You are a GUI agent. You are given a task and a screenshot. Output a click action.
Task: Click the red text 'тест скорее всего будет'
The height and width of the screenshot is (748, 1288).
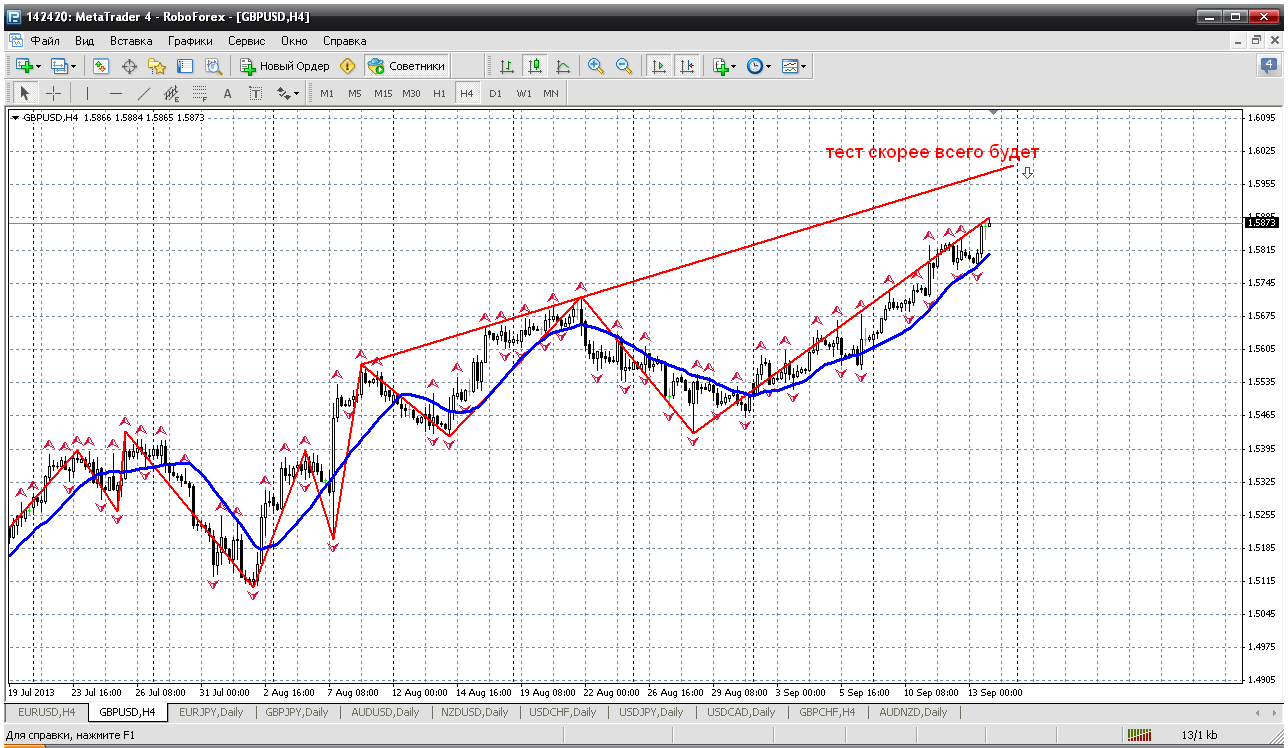click(932, 153)
